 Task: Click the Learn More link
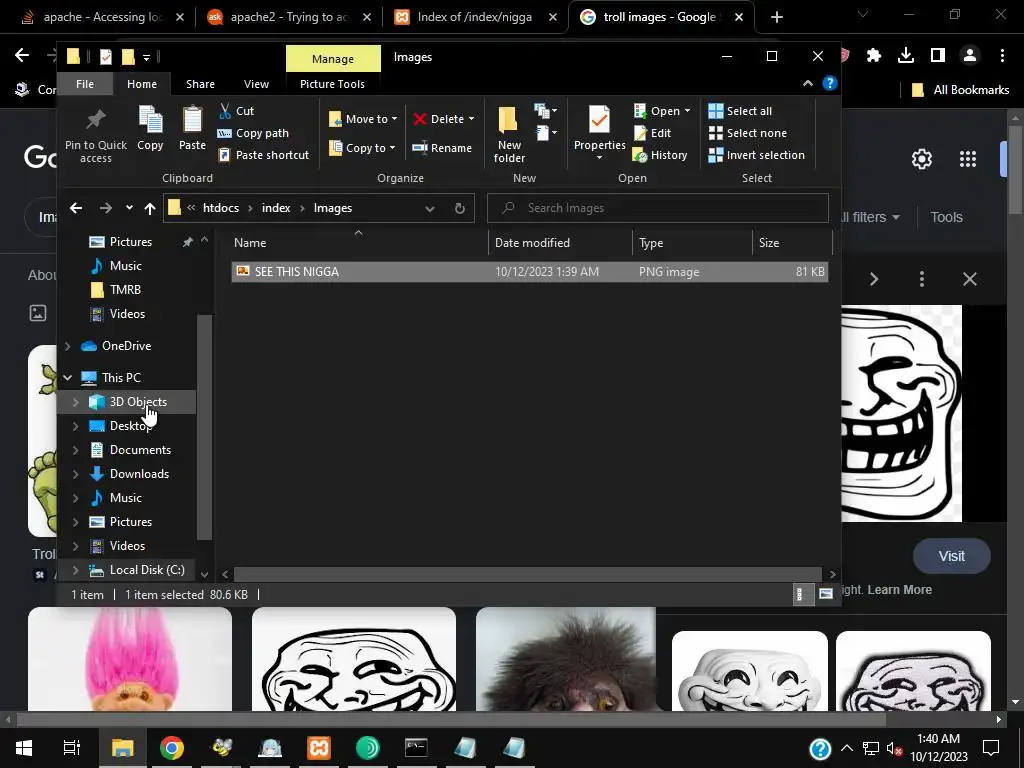[900, 590]
